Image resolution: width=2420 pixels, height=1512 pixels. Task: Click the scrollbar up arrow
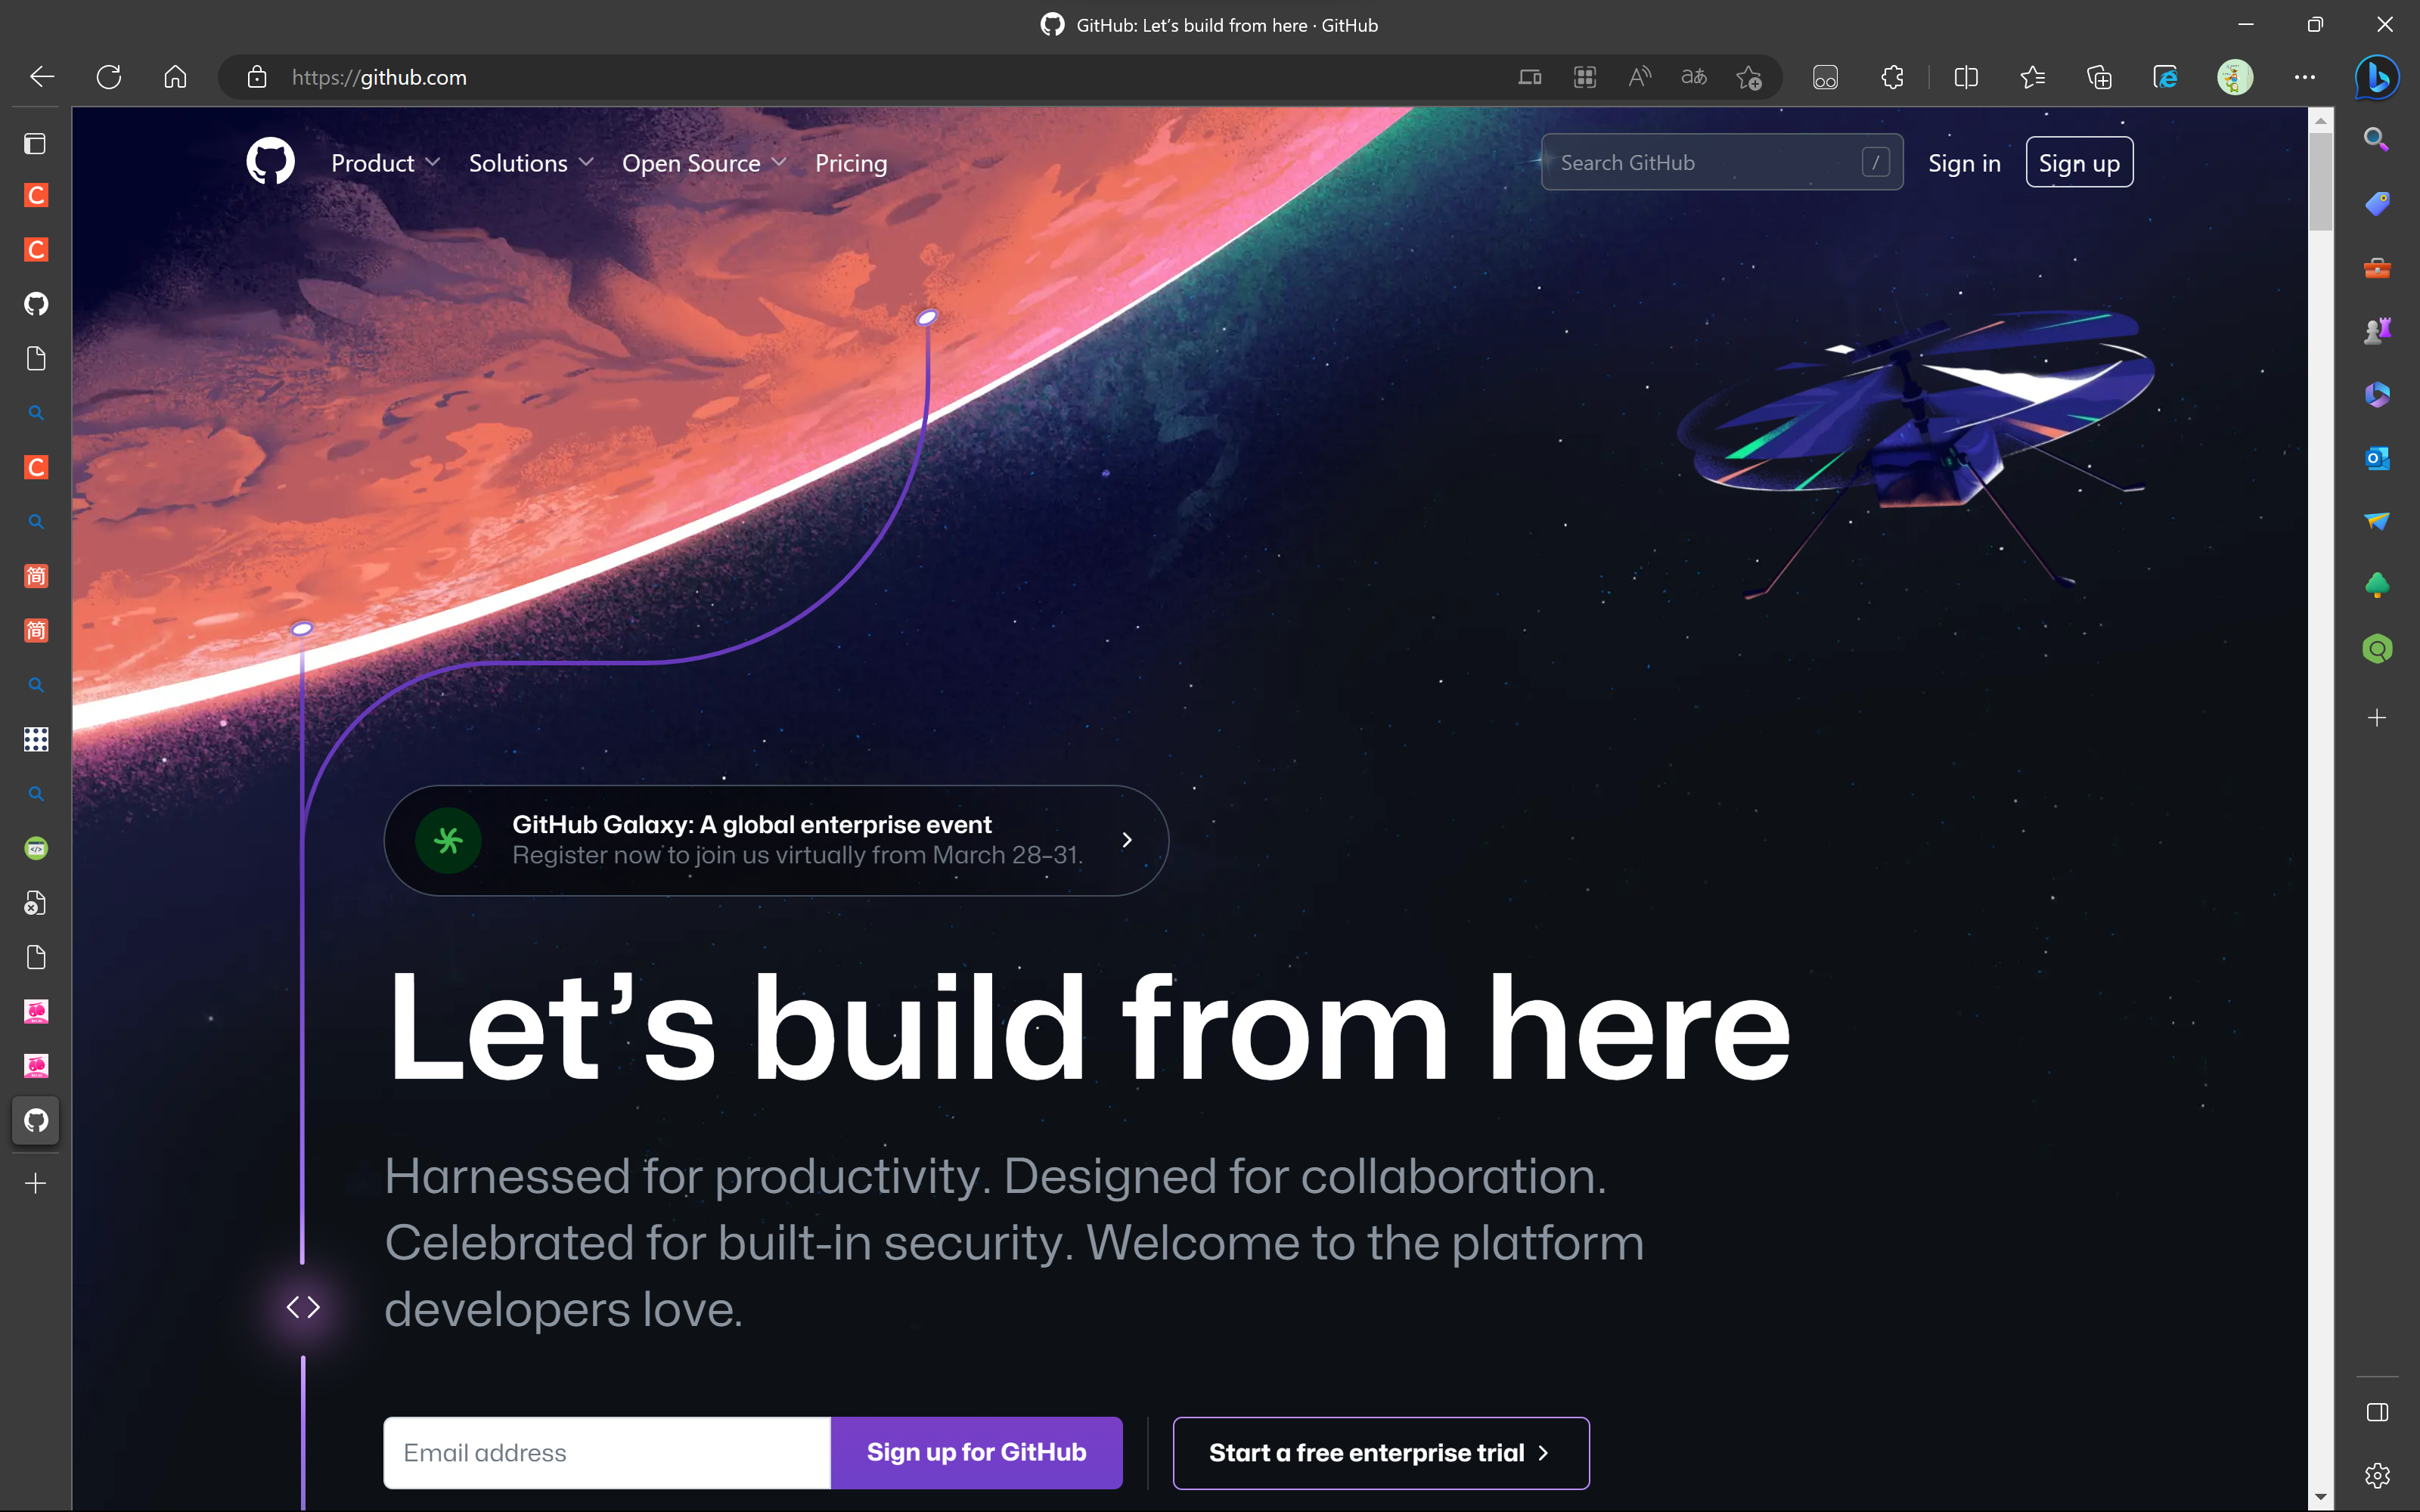(2320, 120)
